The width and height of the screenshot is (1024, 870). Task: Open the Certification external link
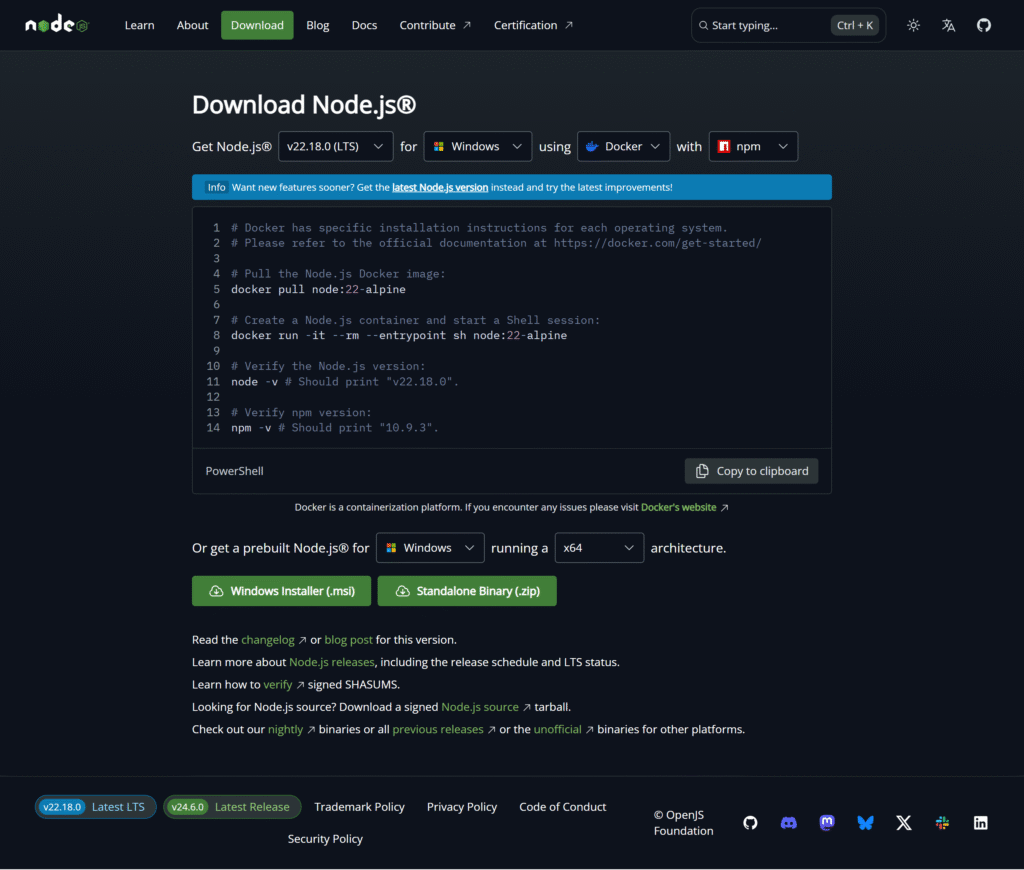tap(533, 25)
